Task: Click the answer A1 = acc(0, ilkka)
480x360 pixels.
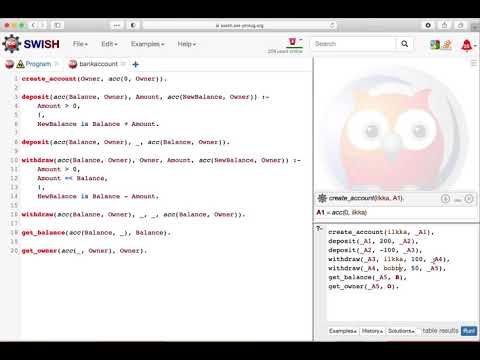Action: click(x=342, y=212)
